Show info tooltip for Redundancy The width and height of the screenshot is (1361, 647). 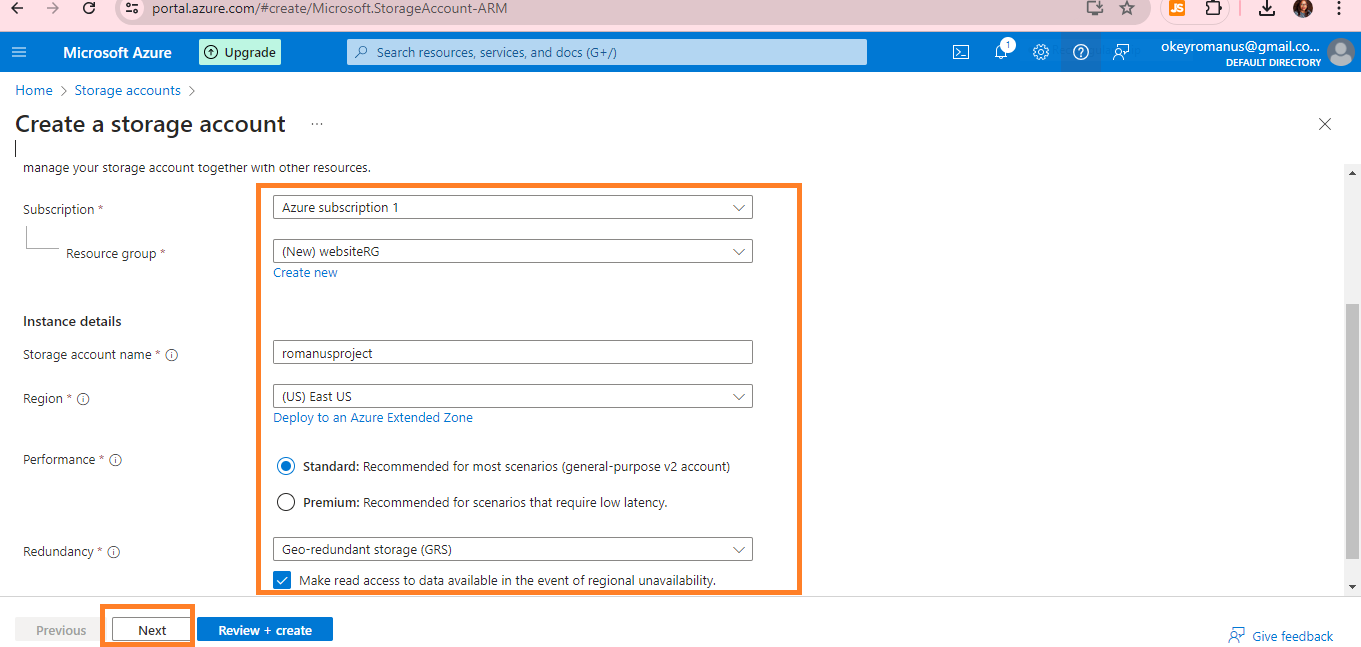(x=114, y=552)
